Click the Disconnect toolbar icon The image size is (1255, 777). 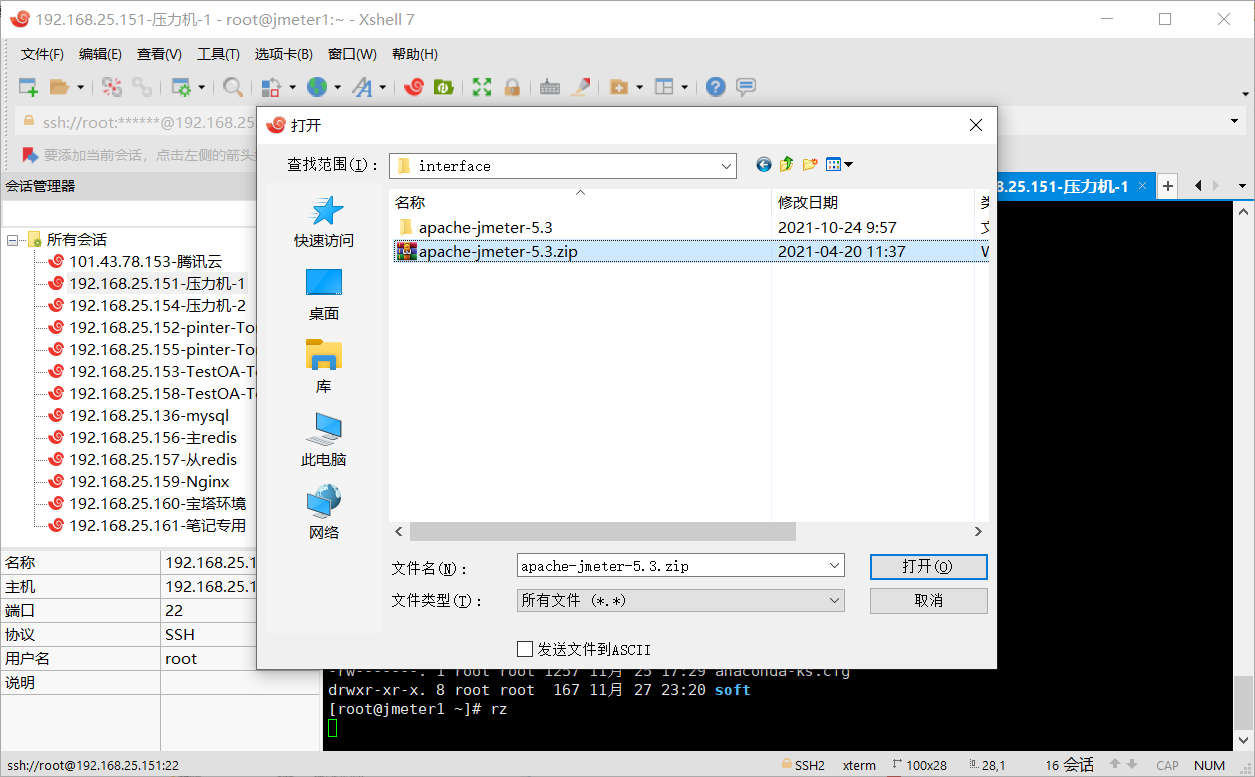(x=112, y=87)
